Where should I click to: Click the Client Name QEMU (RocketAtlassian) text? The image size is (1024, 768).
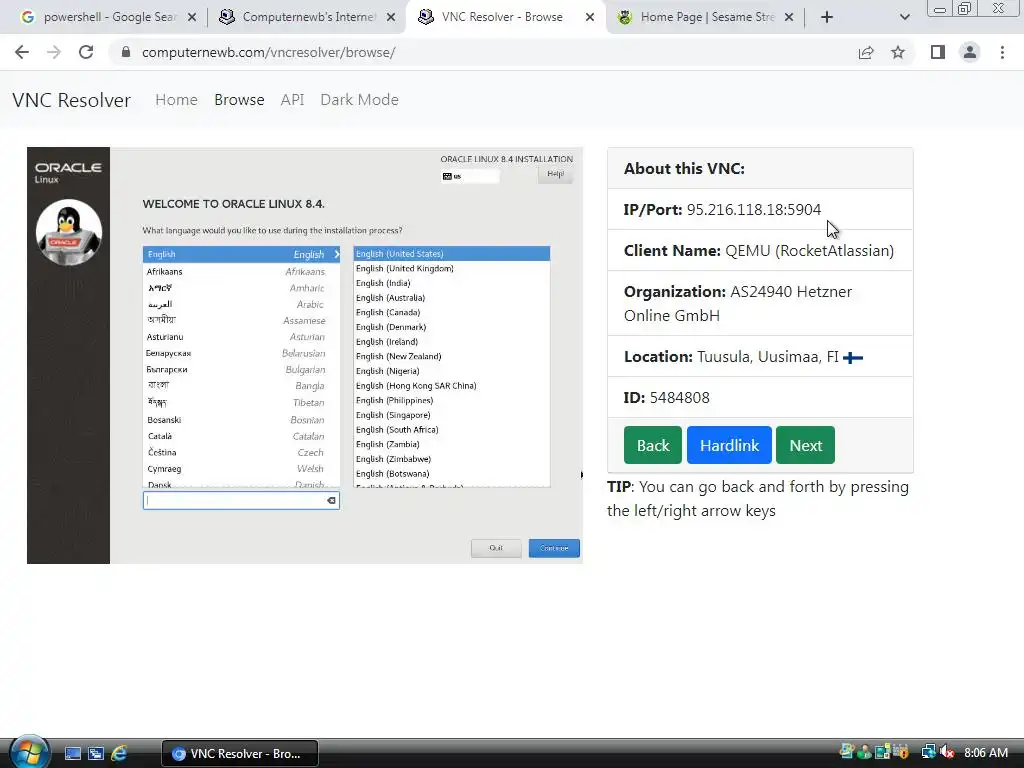759,251
